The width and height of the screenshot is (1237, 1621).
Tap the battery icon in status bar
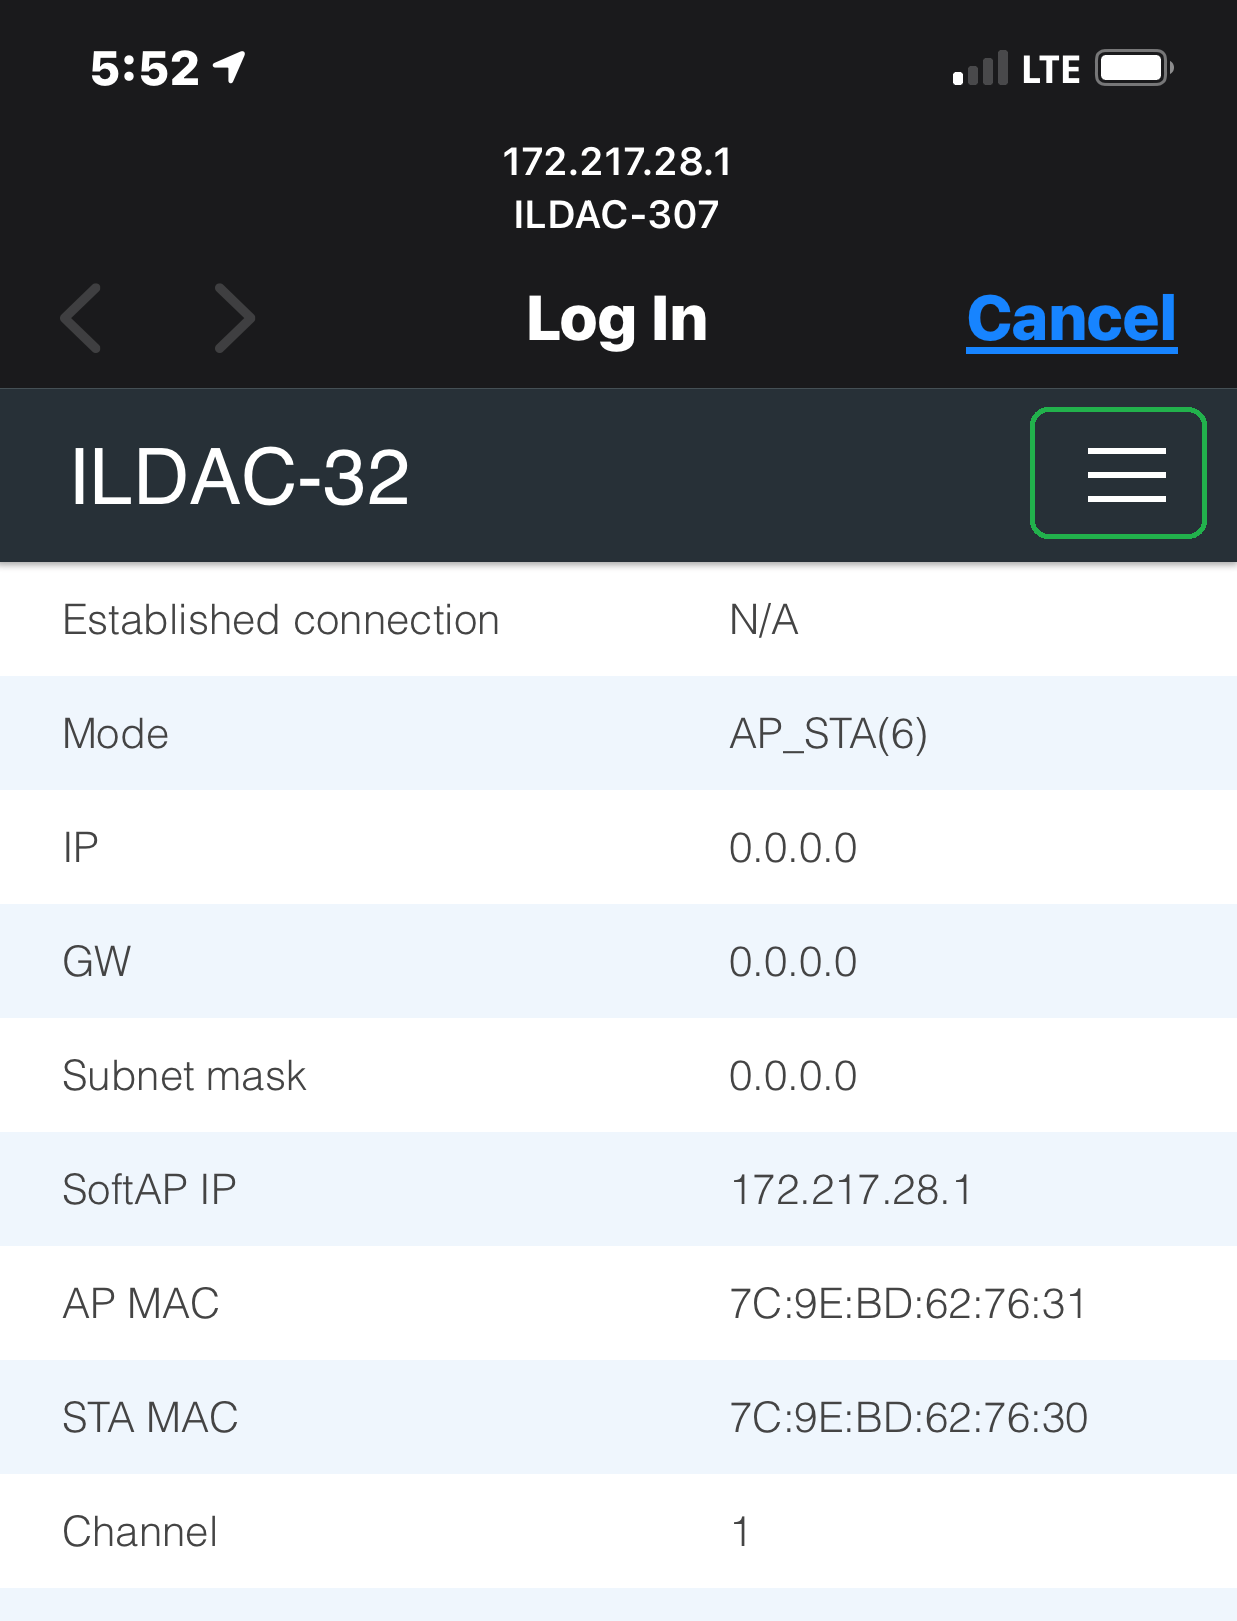tap(1135, 69)
